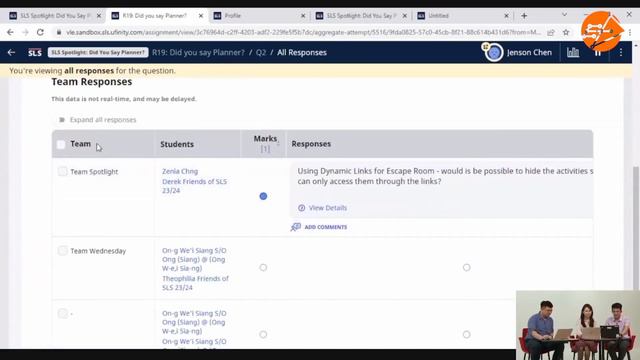Select all teams checkbox in header
Viewport: 640px width, 360px height.
61,144
